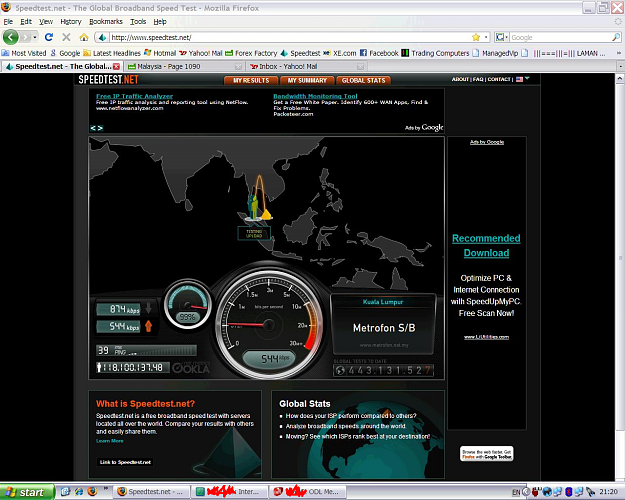Open the GLOBAL STATS page
The image size is (625, 500).
(364, 81)
